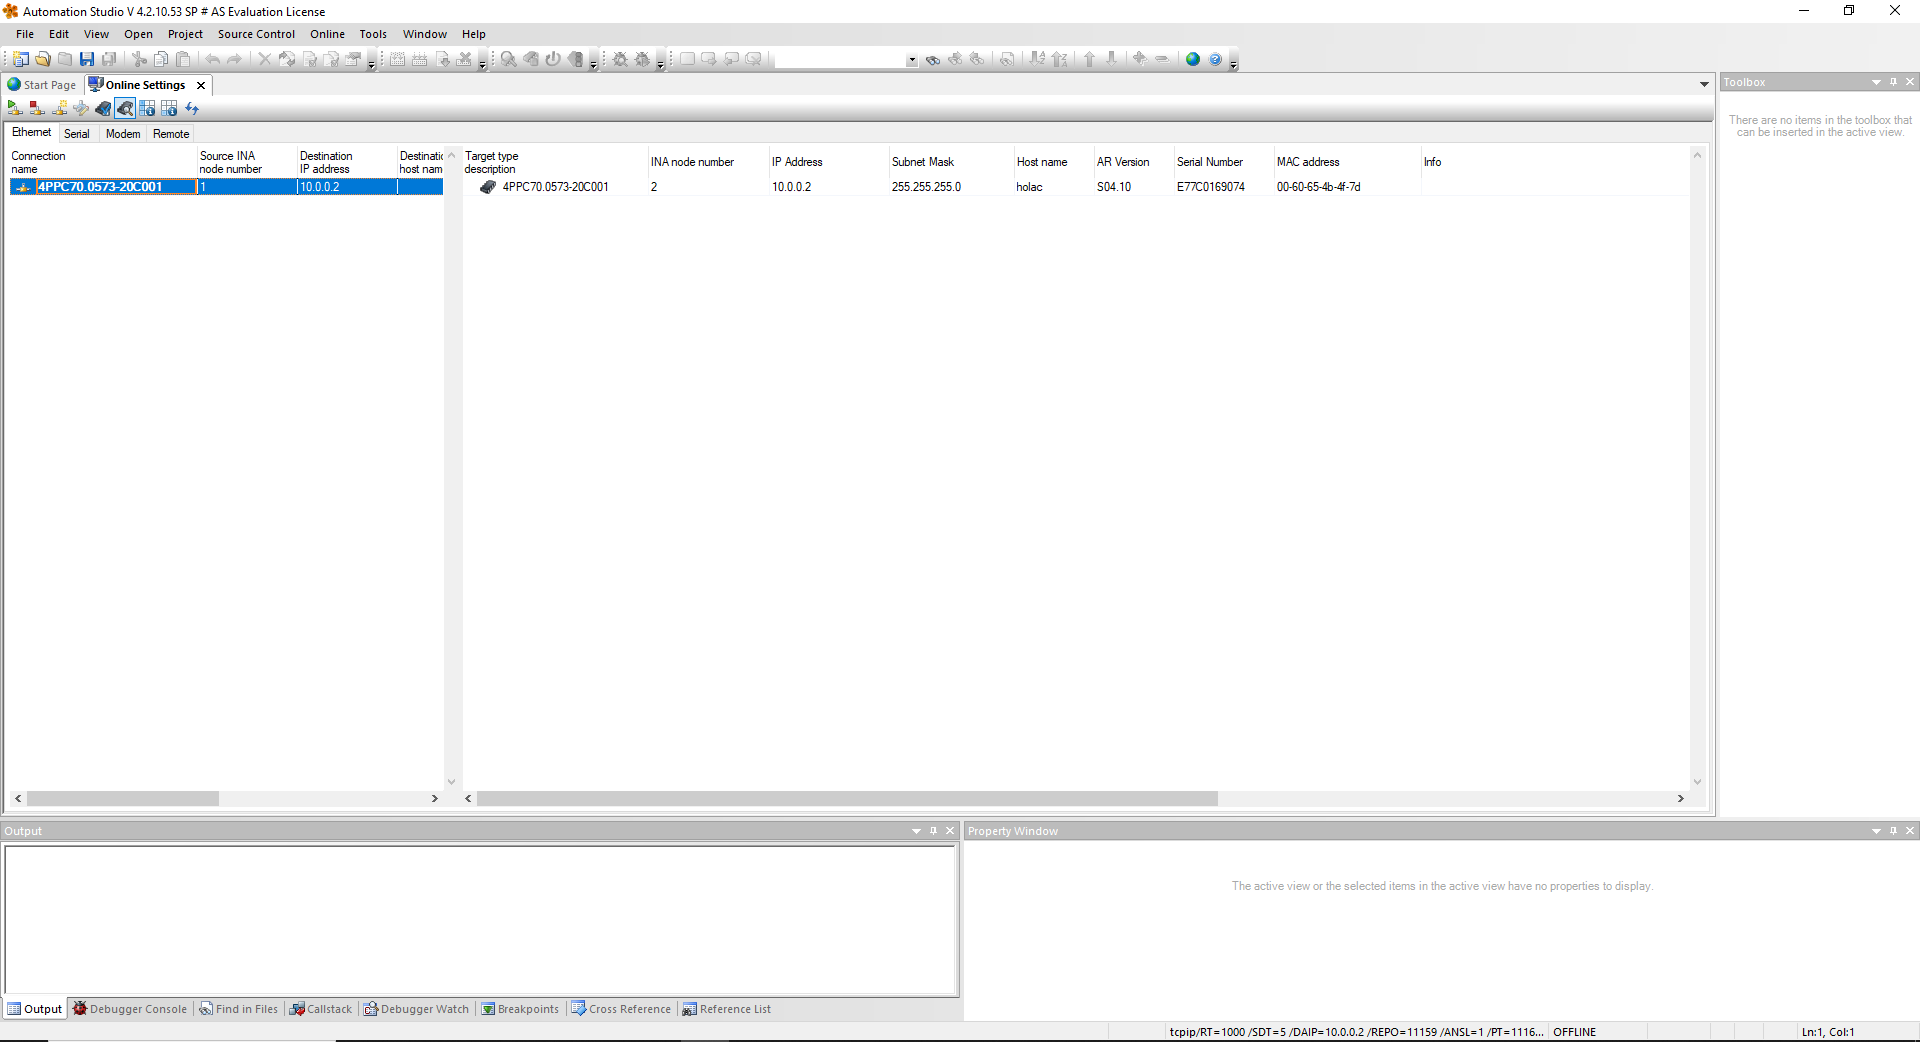This screenshot has width=1920, height=1042.
Task: Open the File menu
Action: click(x=25, y=34)
